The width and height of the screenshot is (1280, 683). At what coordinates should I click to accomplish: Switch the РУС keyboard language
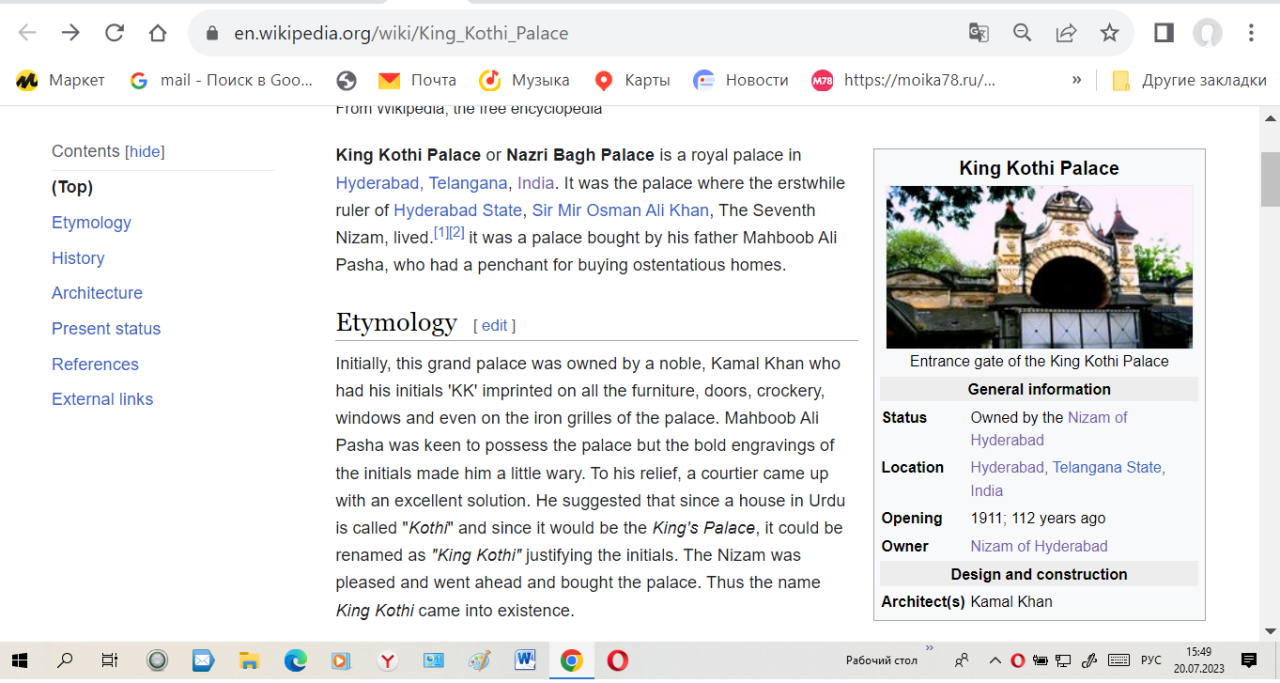[1151, 660]
